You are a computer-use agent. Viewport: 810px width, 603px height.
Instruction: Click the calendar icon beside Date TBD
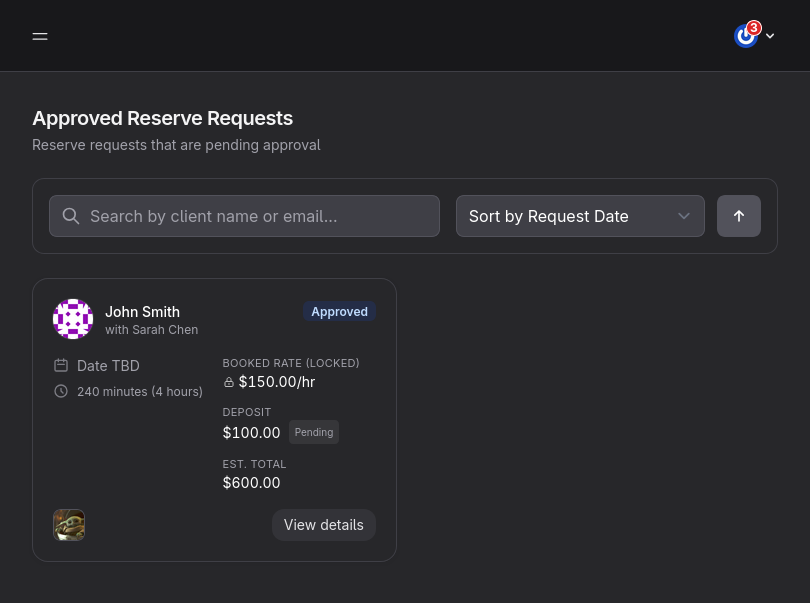pos(61,365)
